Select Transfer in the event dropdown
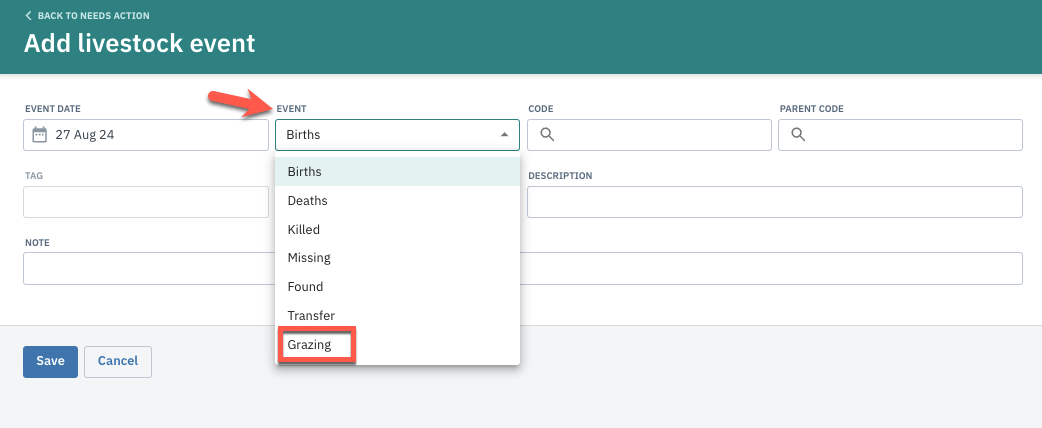Image resolution: width=1042 pixels, height=428 pixels. tap(397, 315)
